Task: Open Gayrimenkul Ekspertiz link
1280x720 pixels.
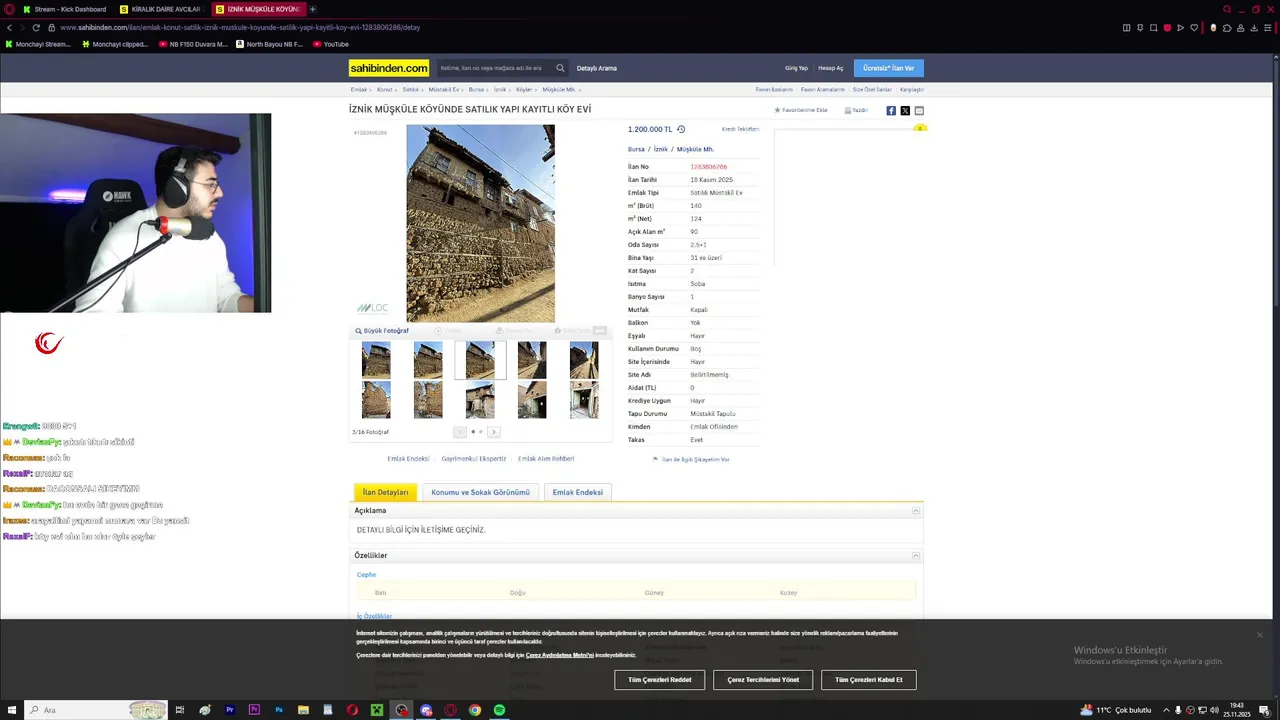Action: [474, 459]
